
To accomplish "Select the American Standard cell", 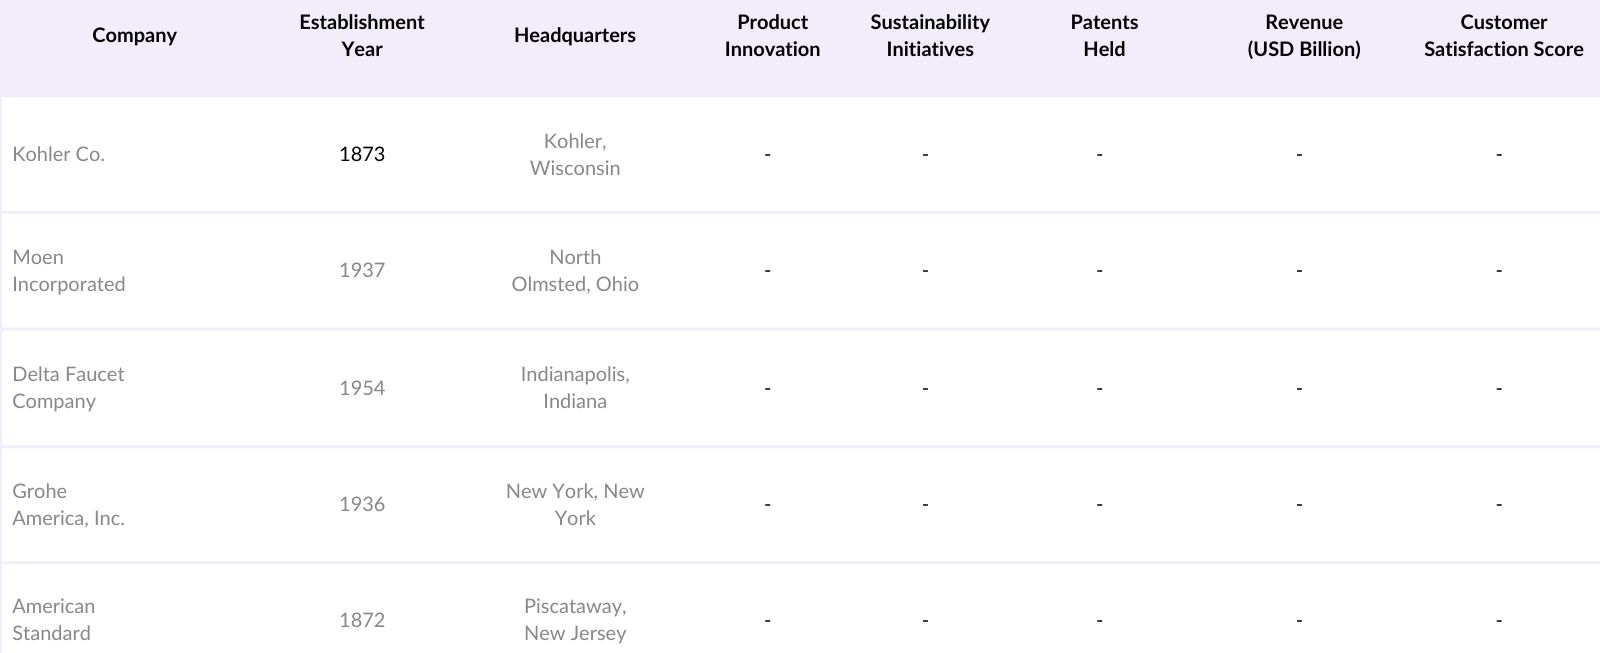I will [54, 619].
